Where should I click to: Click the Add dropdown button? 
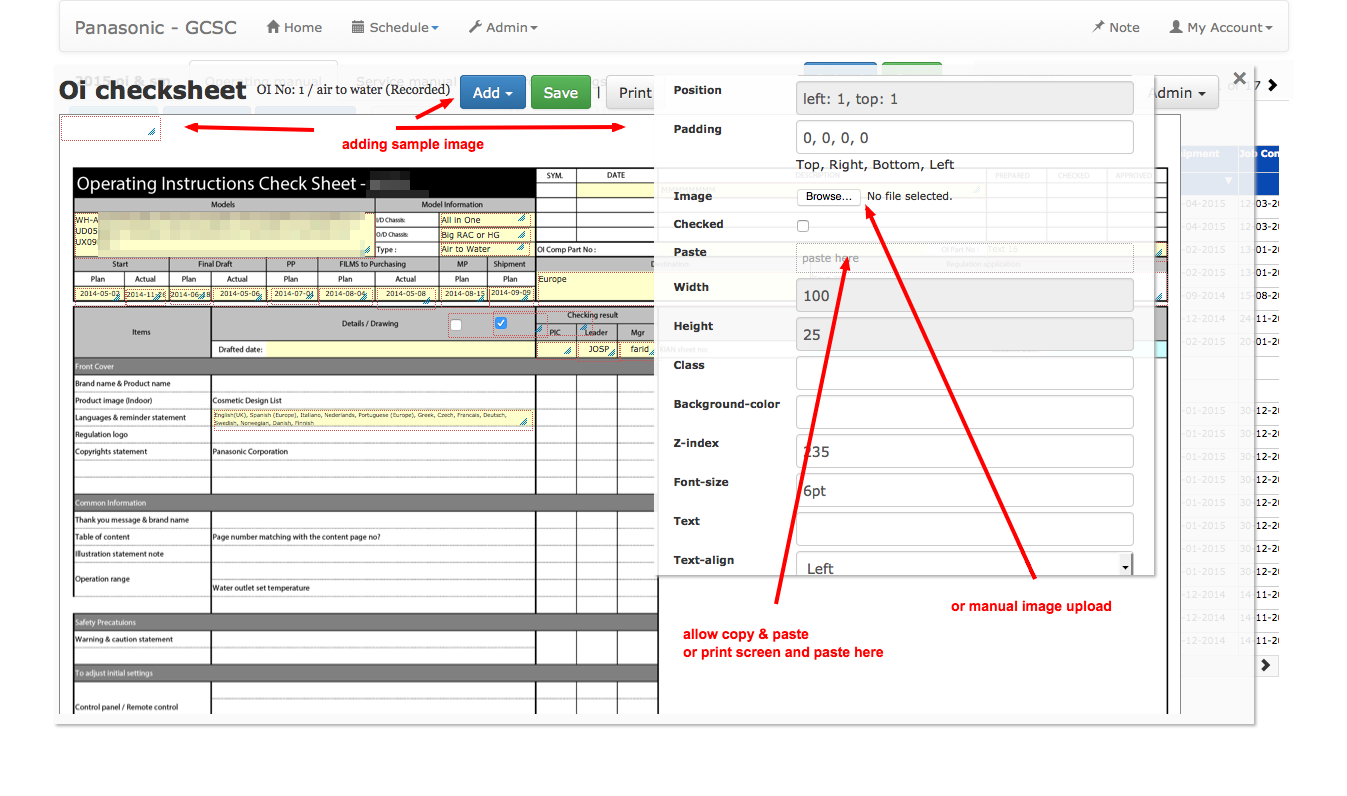[492, 93]
